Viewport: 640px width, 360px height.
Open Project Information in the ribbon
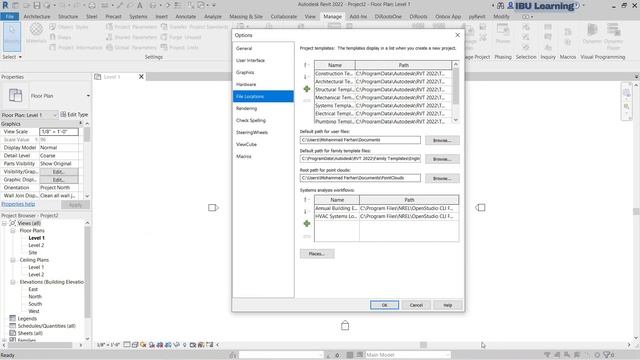[76, 47]
